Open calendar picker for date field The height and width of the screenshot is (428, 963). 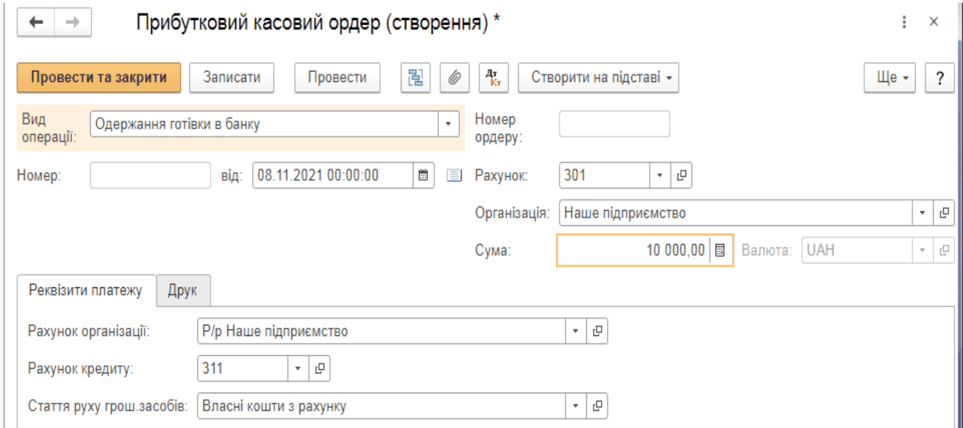click(423, 176)
